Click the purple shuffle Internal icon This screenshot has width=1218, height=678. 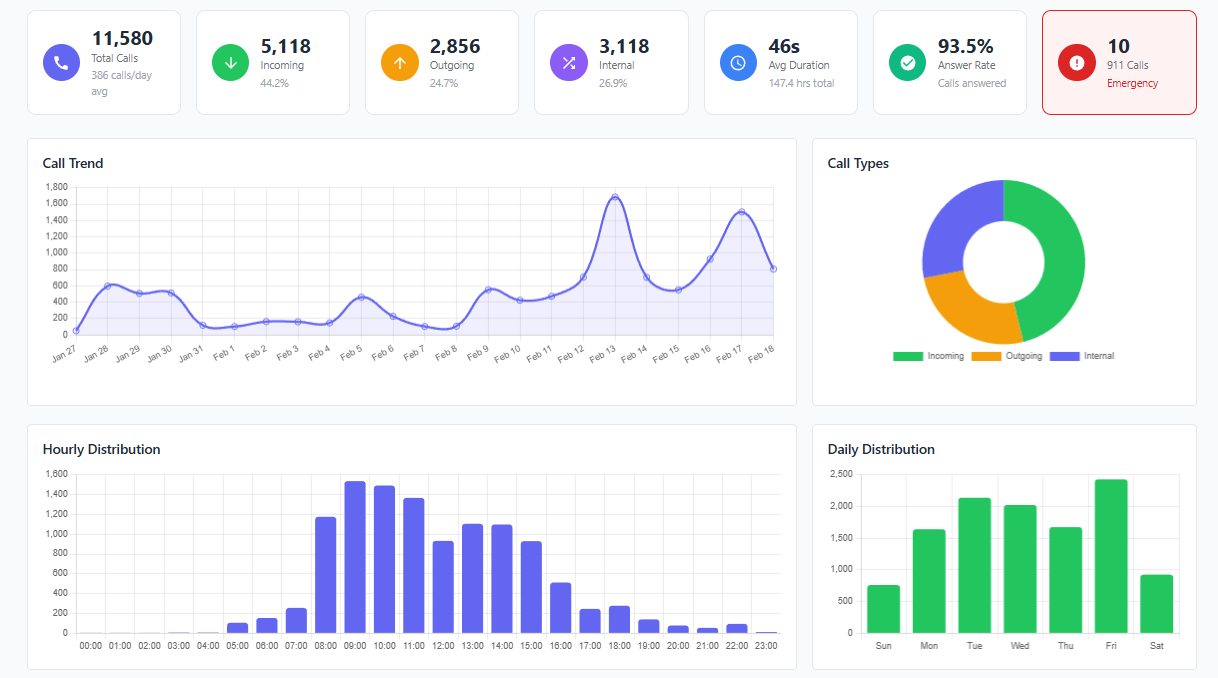point(568,63)
